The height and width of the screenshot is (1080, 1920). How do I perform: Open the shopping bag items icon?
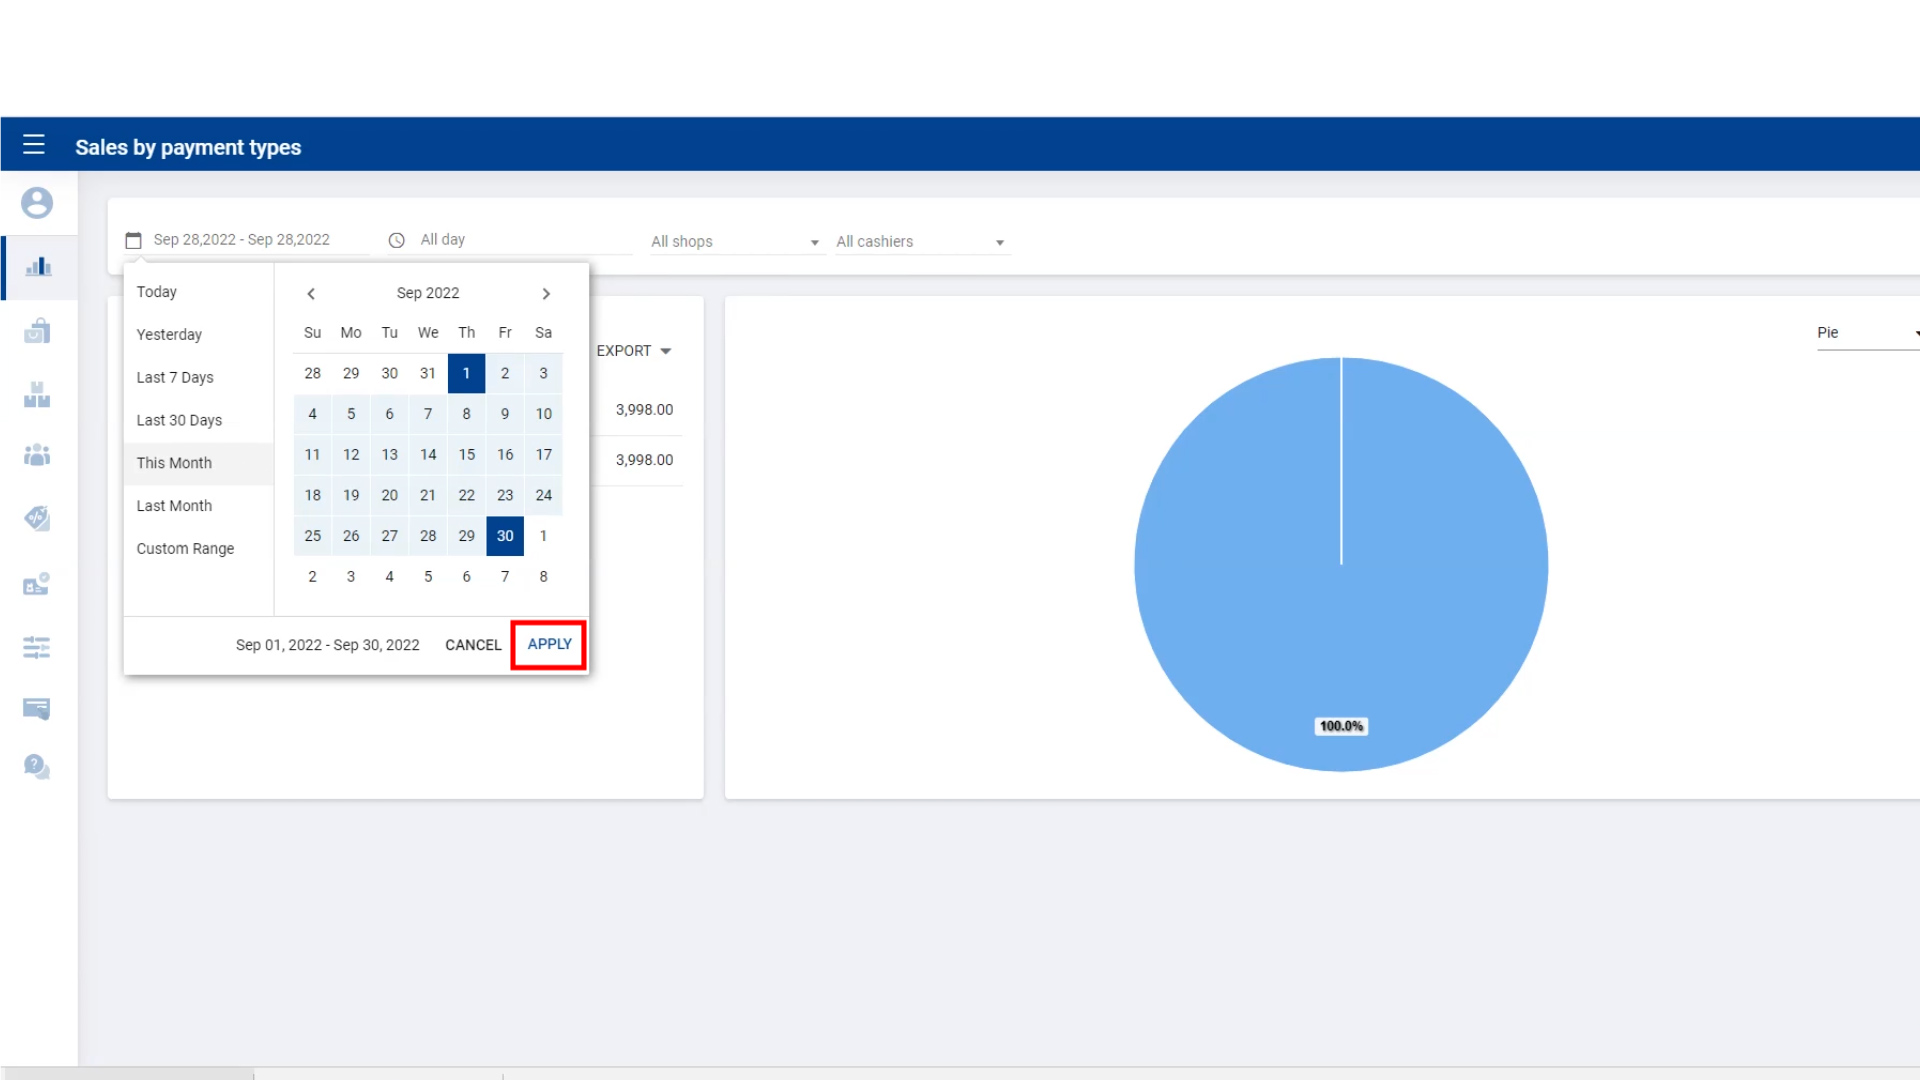click(37, 331)
